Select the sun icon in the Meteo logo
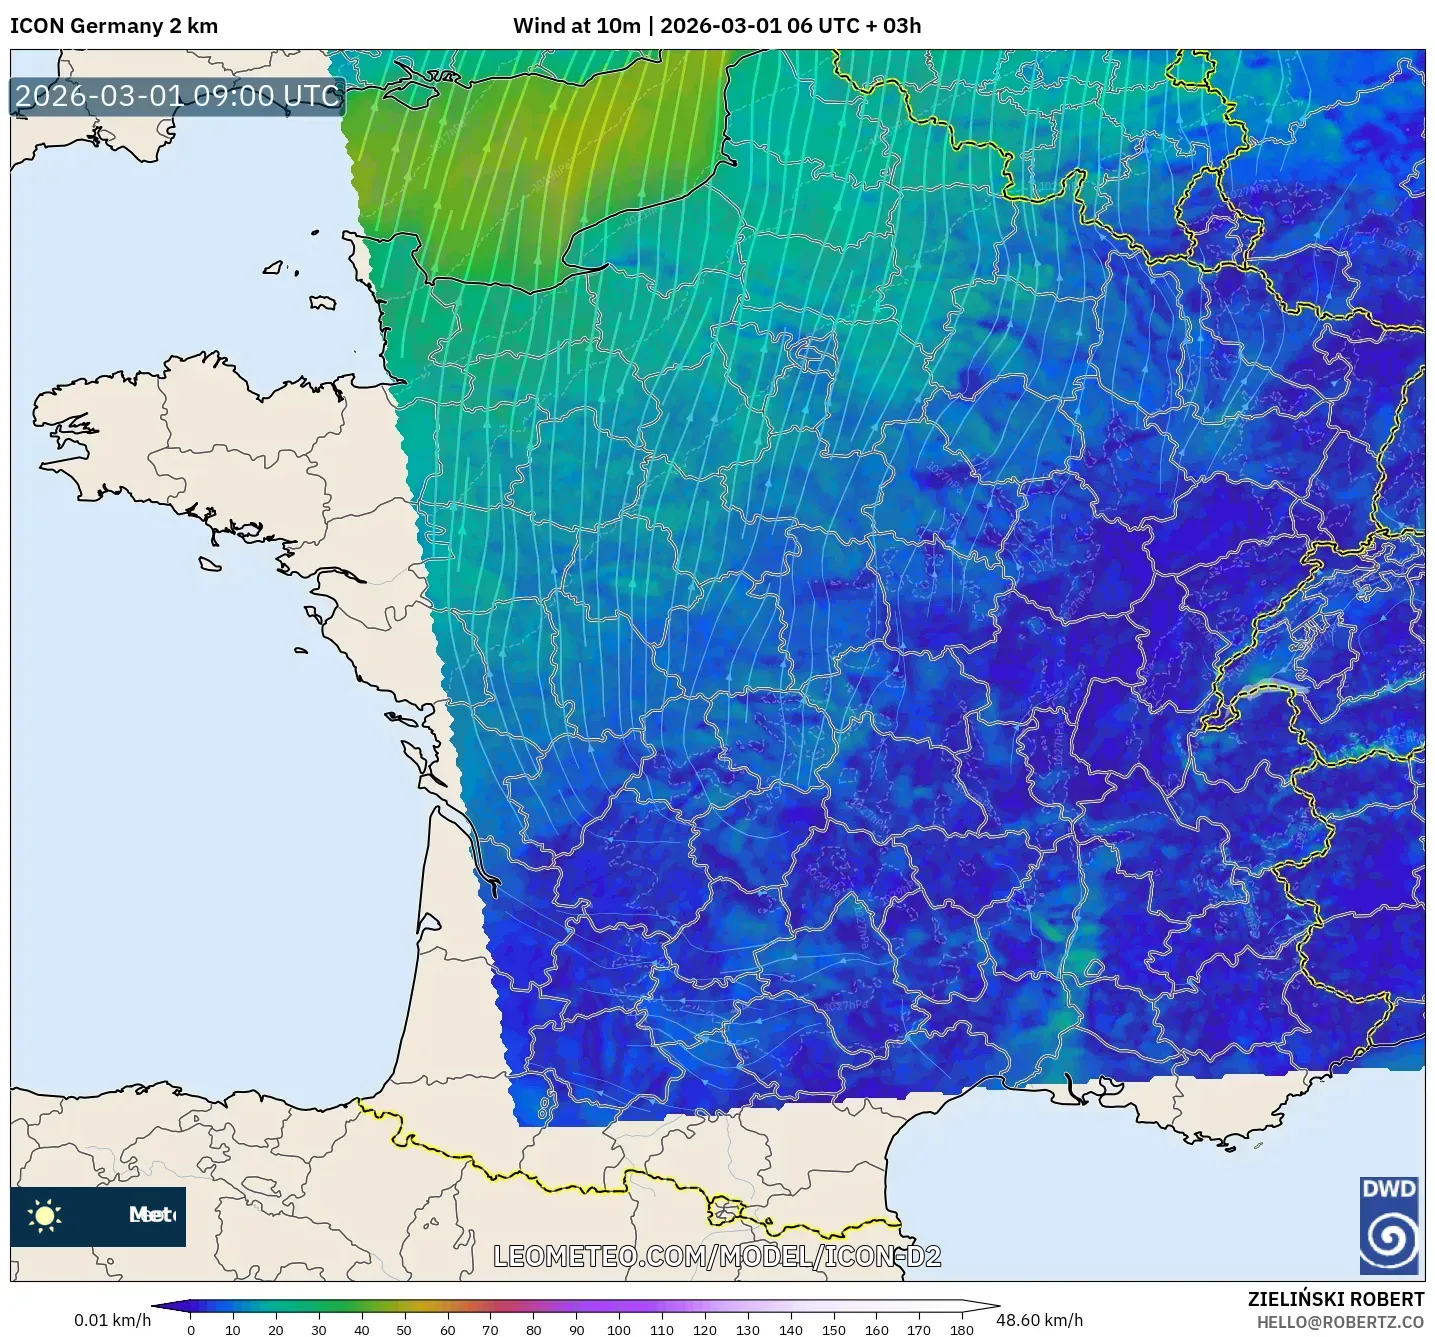 (45, 1218)
